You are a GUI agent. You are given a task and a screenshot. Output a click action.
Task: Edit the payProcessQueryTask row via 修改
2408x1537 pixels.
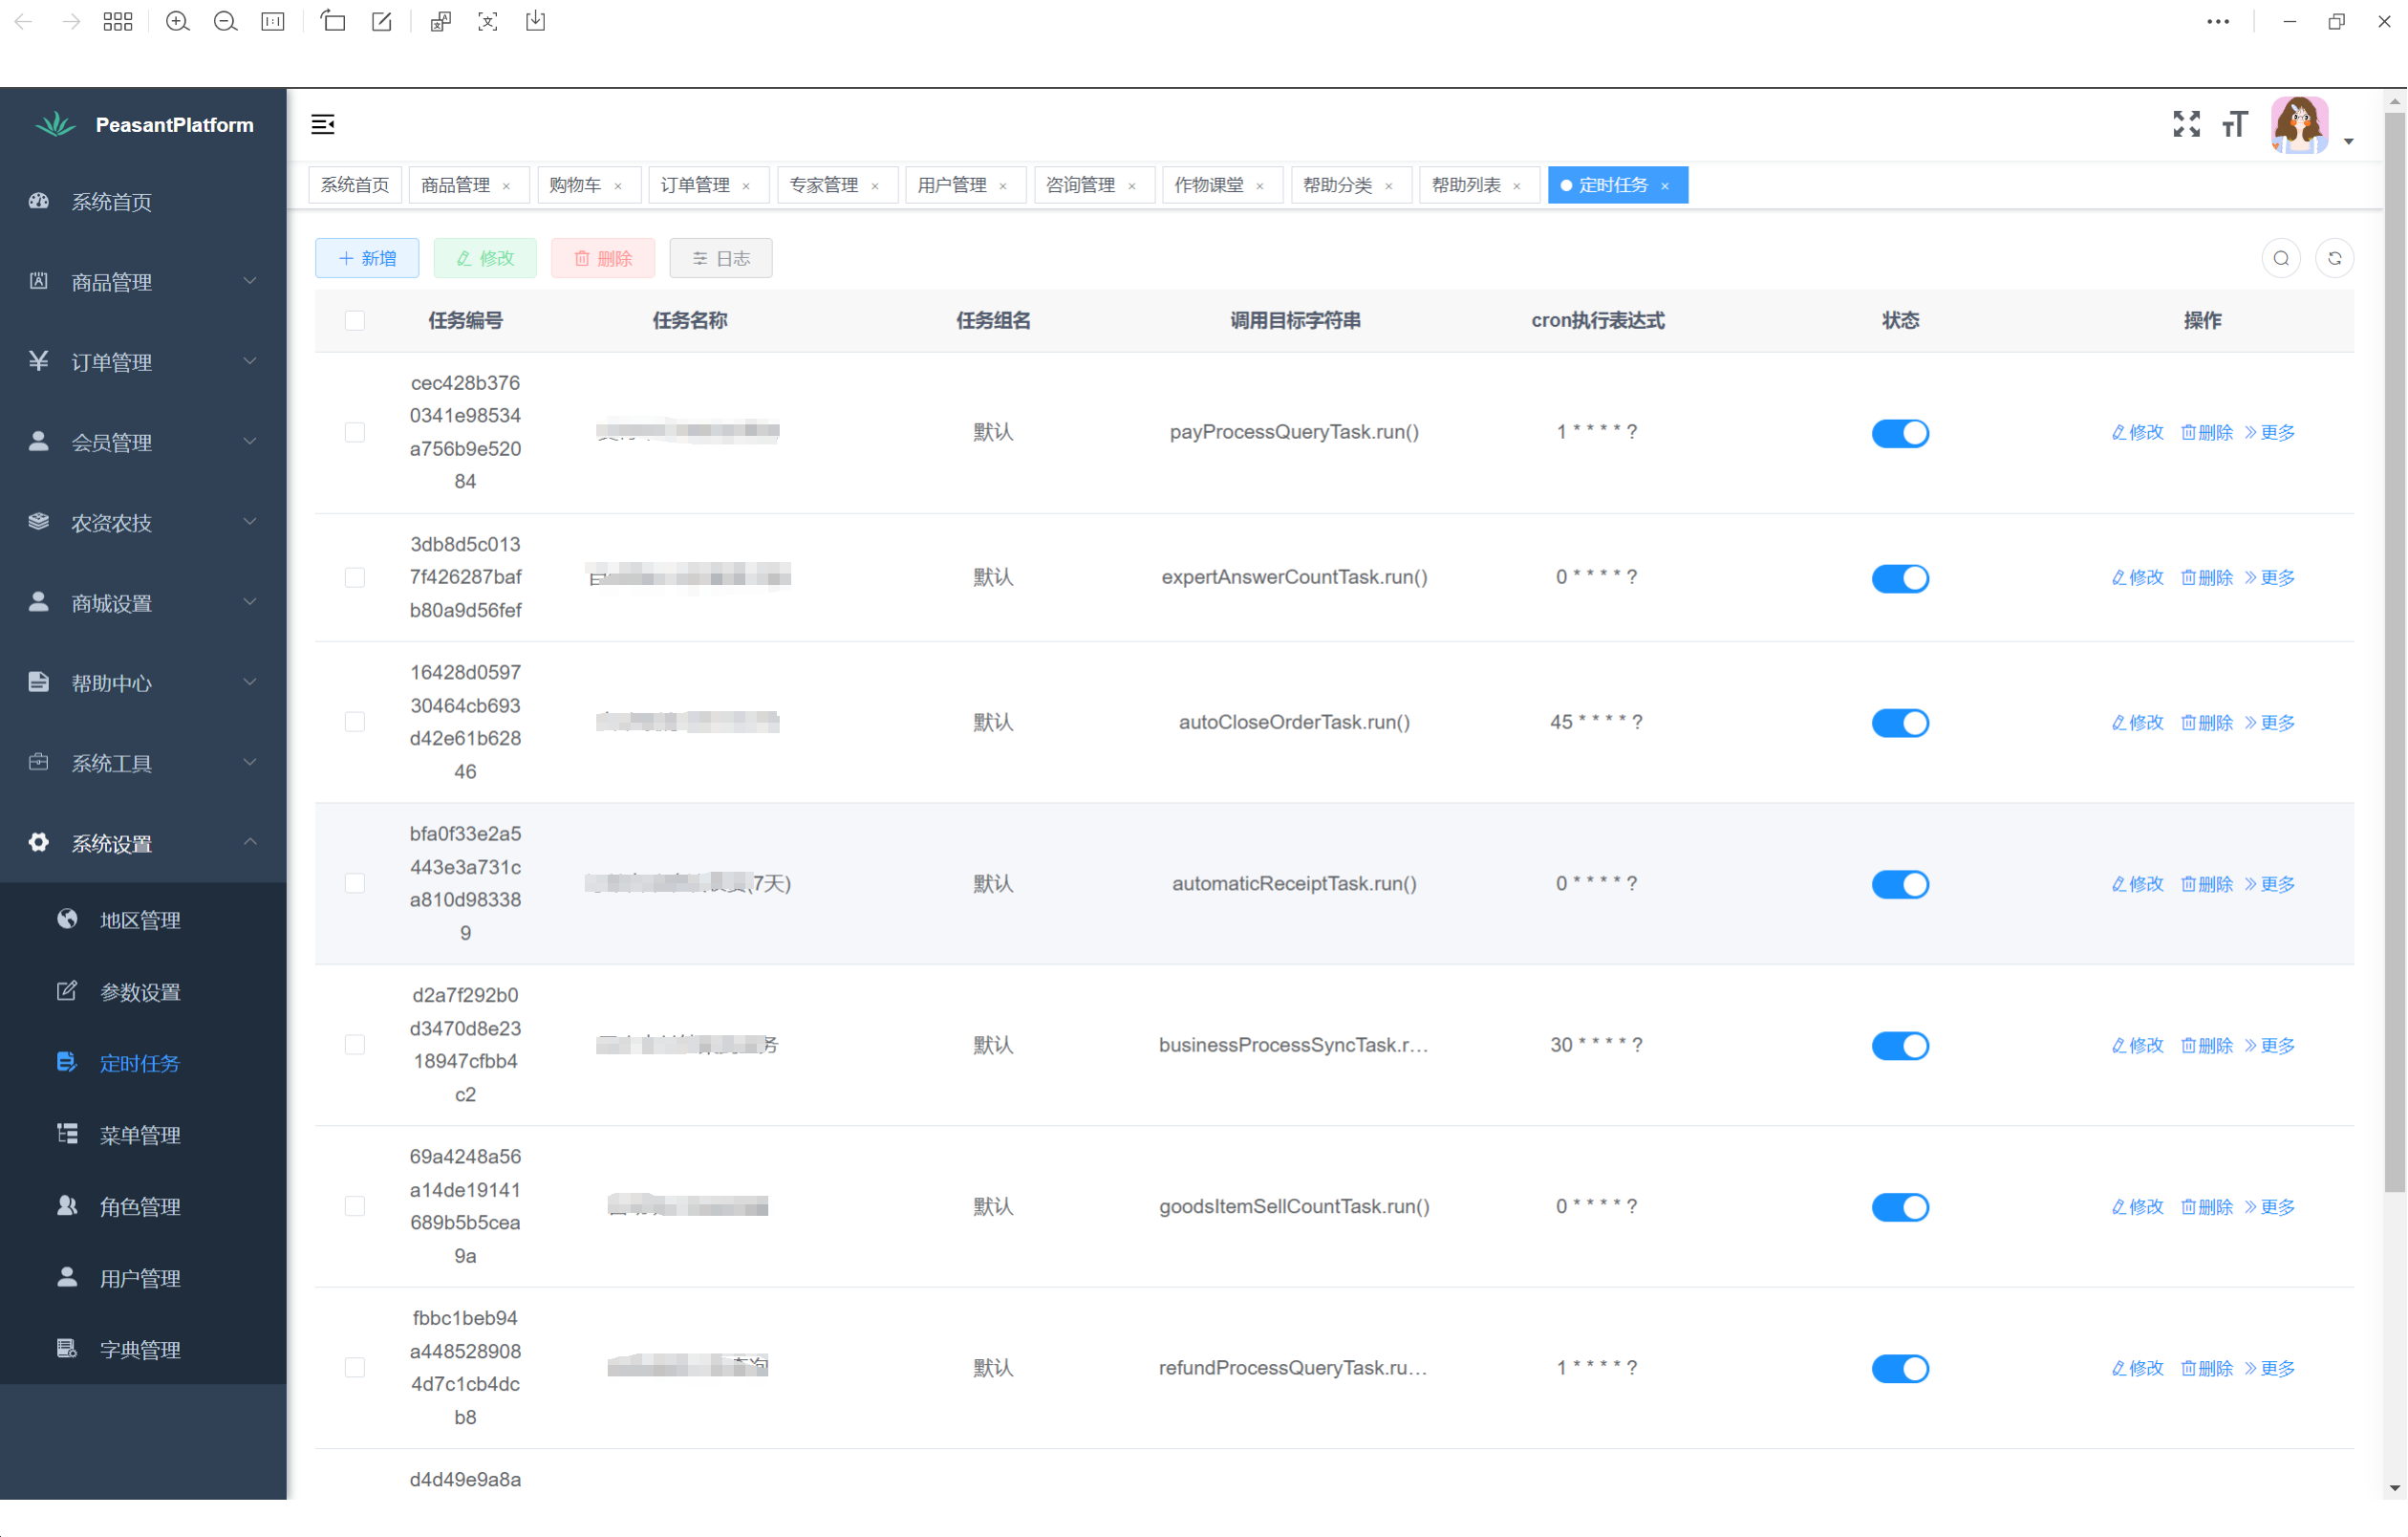coord(2137,432)
